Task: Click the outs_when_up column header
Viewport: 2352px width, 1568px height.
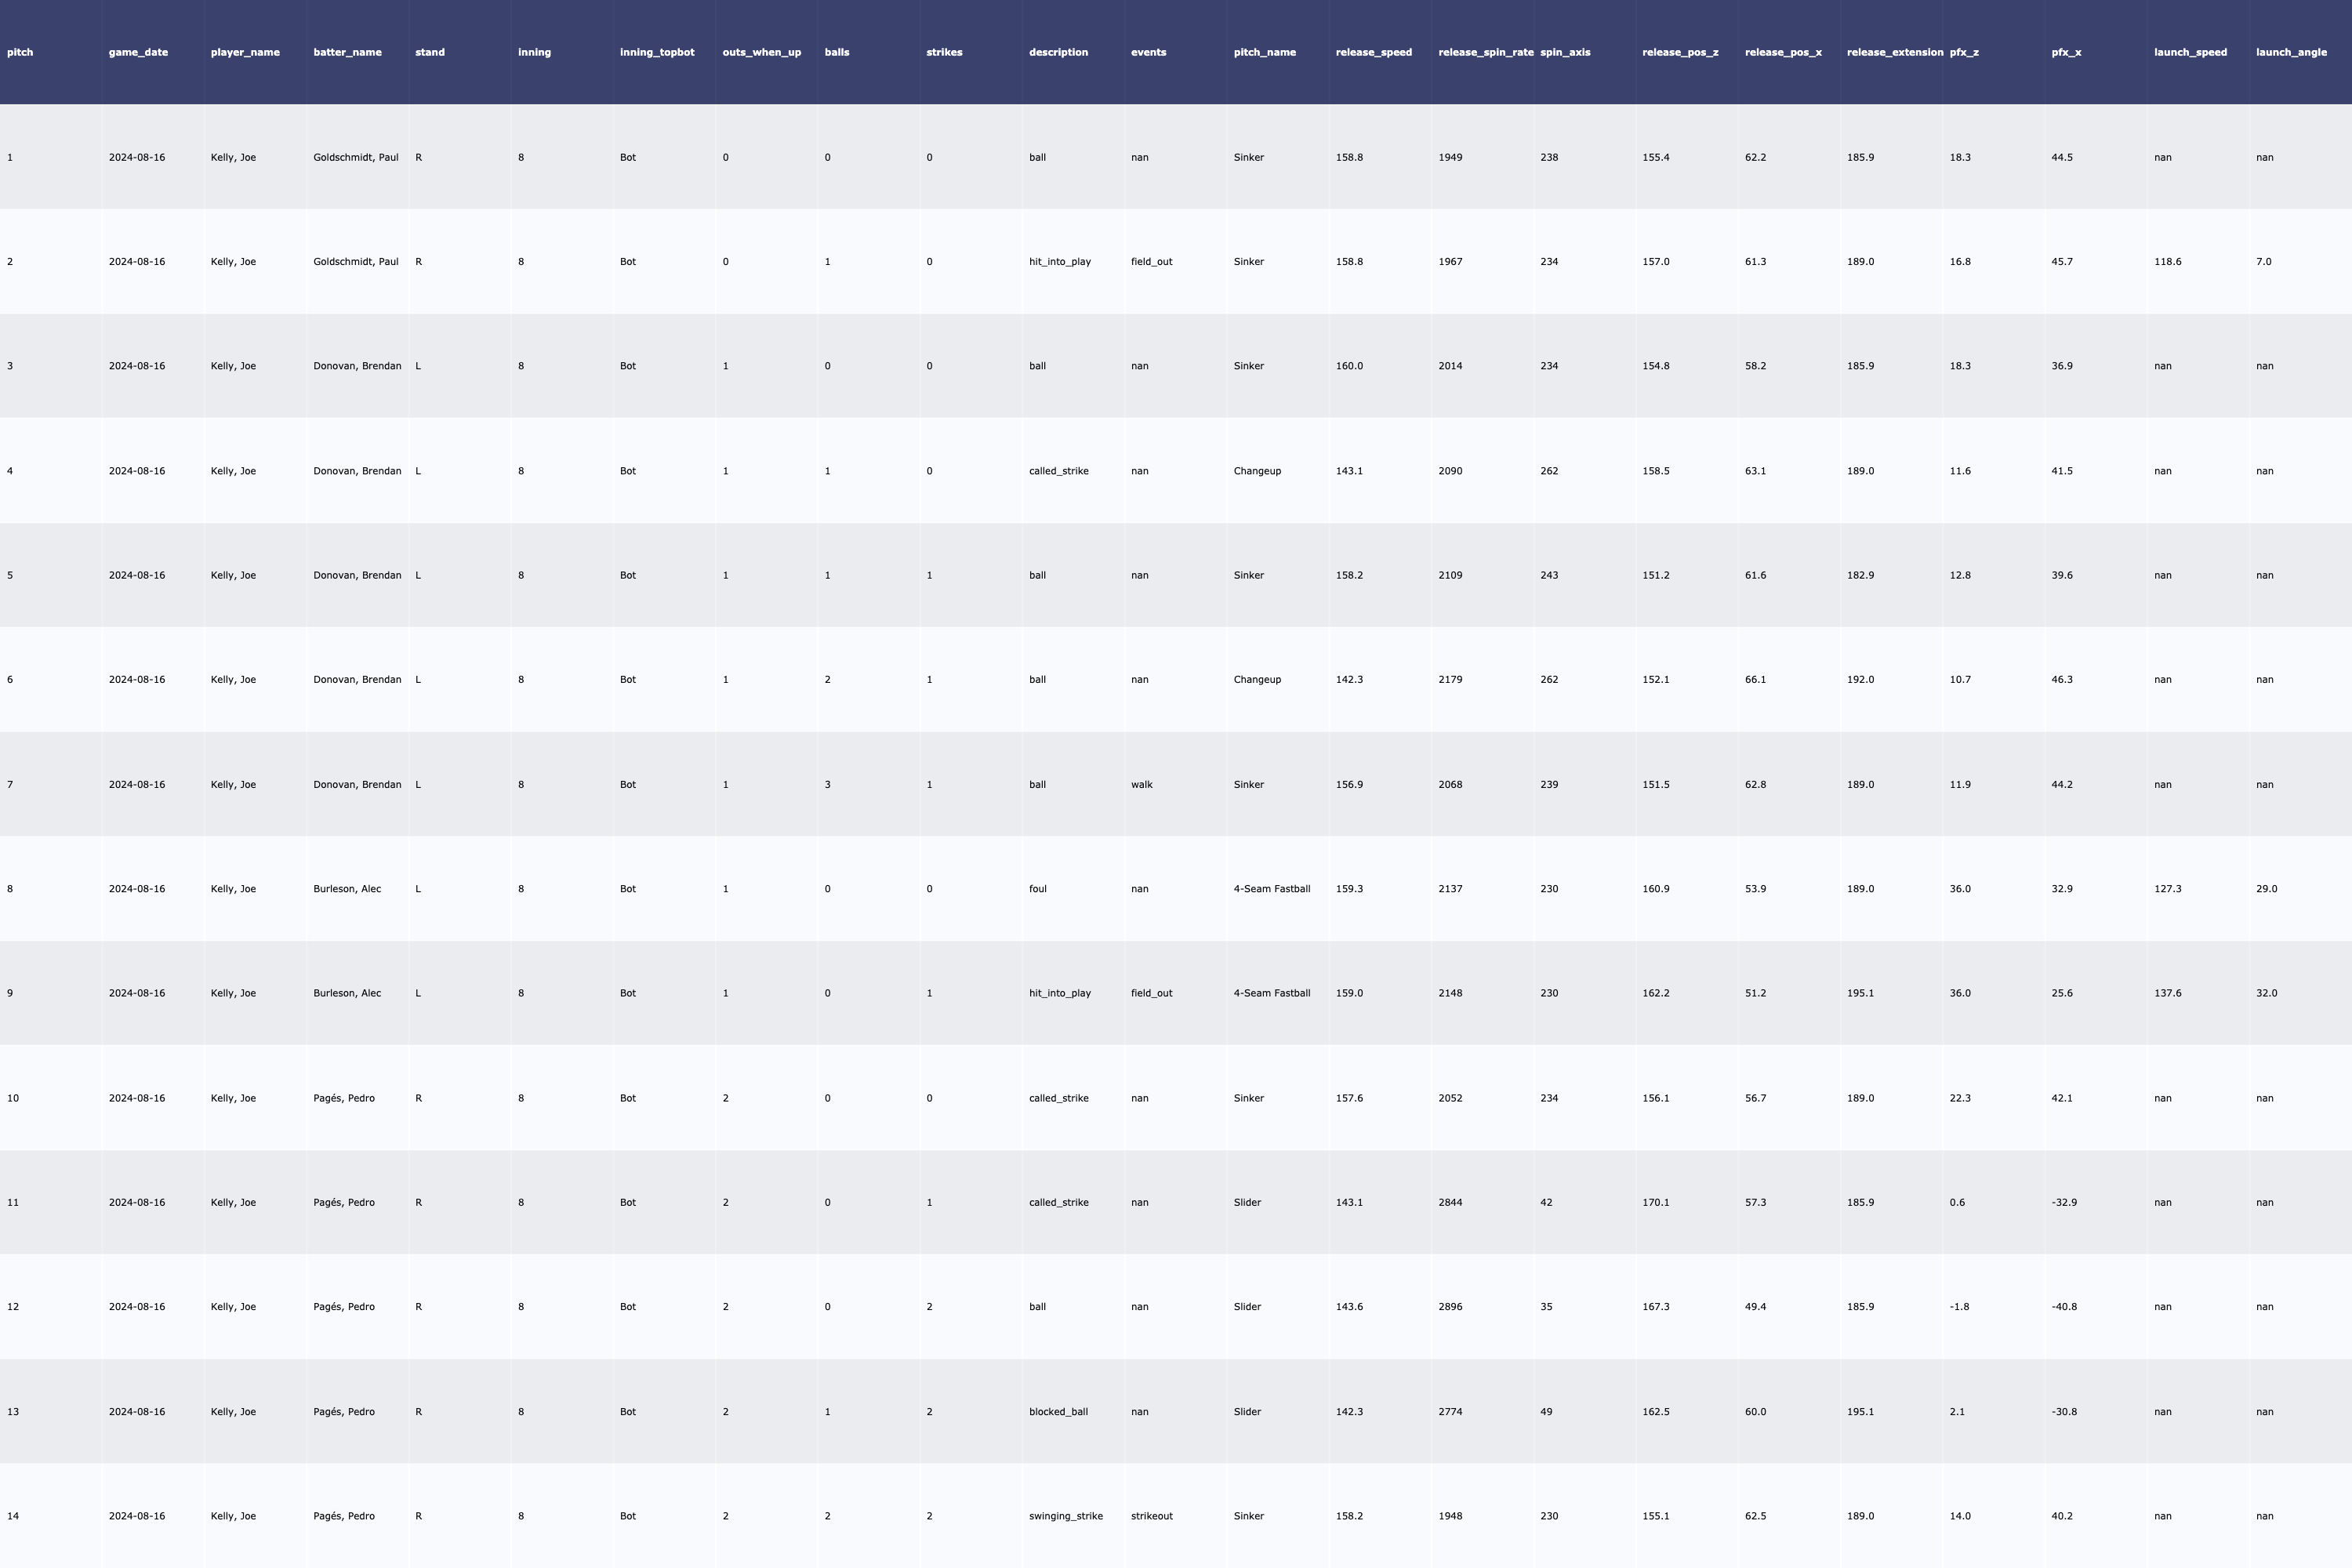Action: [761, 52]
